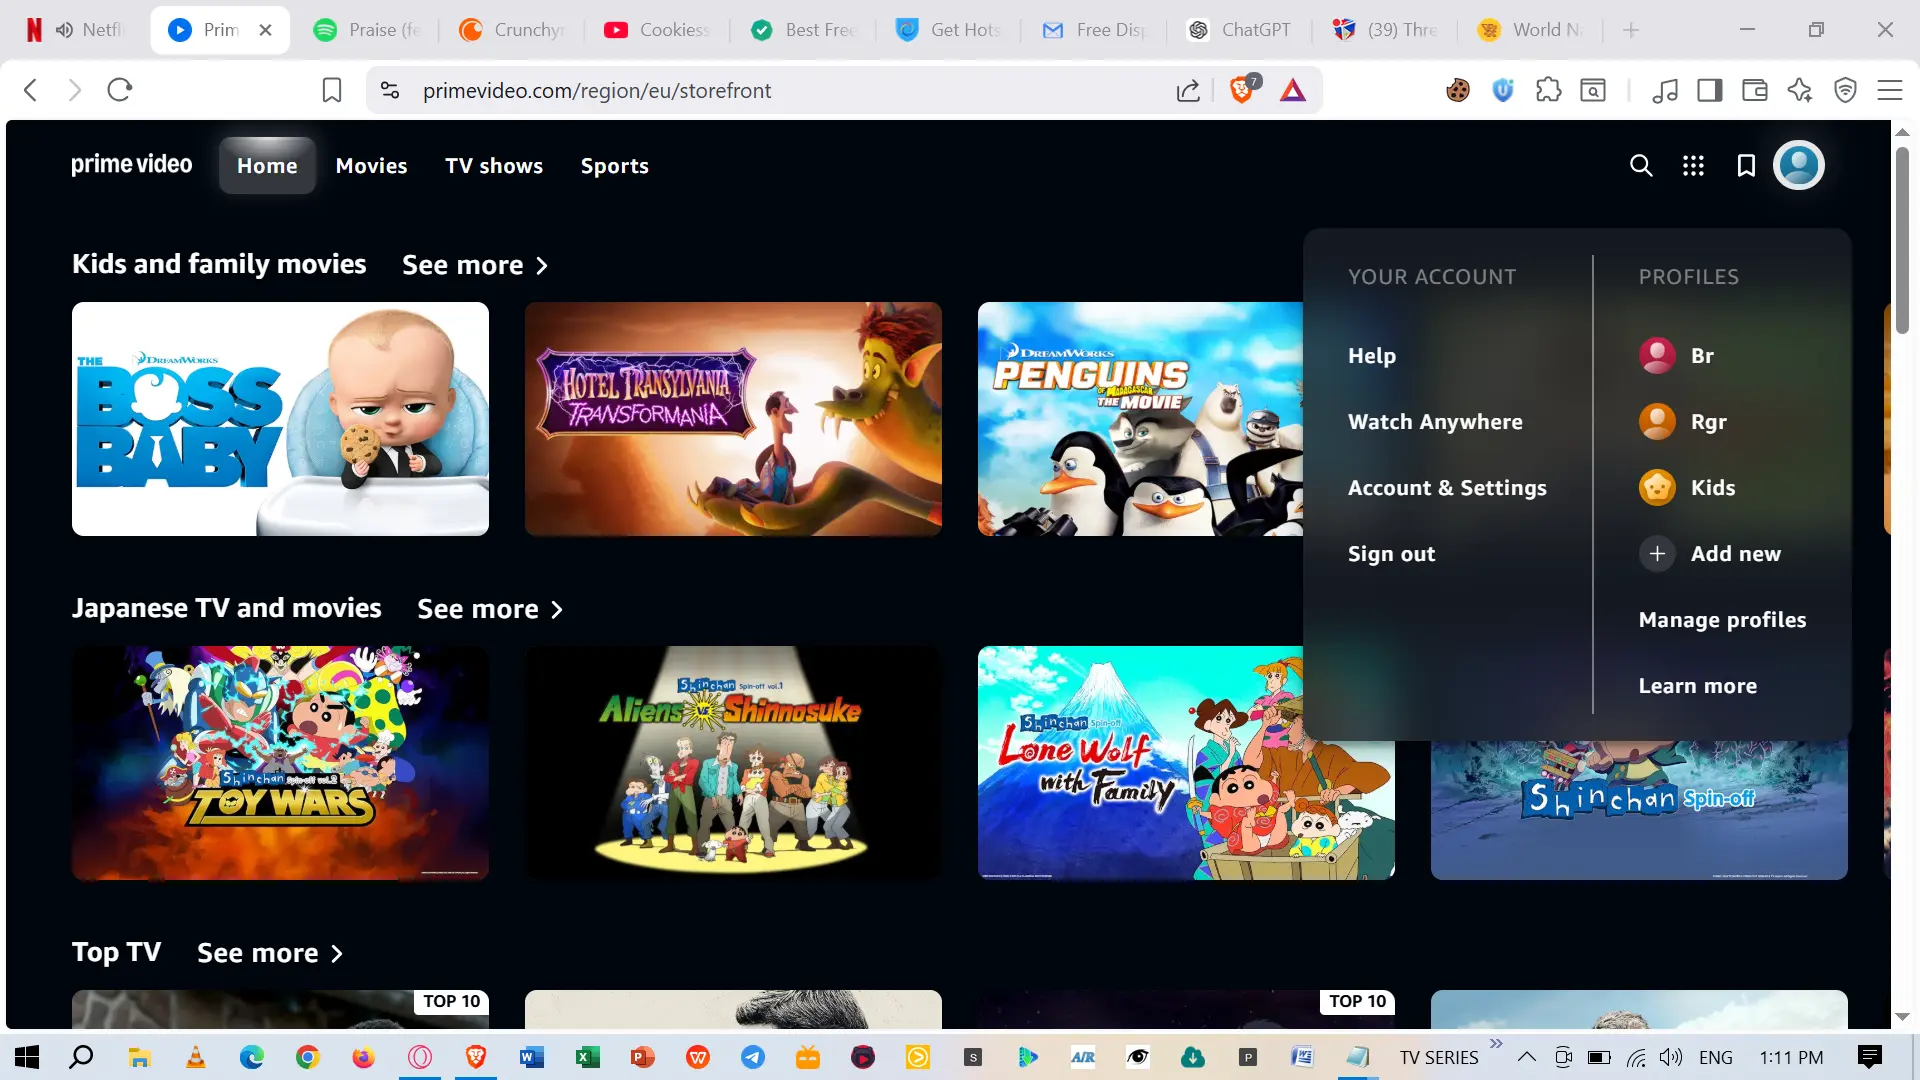Switch to the Rgr profile
1920x1080 pixels.
click(x=1683, y=421)
